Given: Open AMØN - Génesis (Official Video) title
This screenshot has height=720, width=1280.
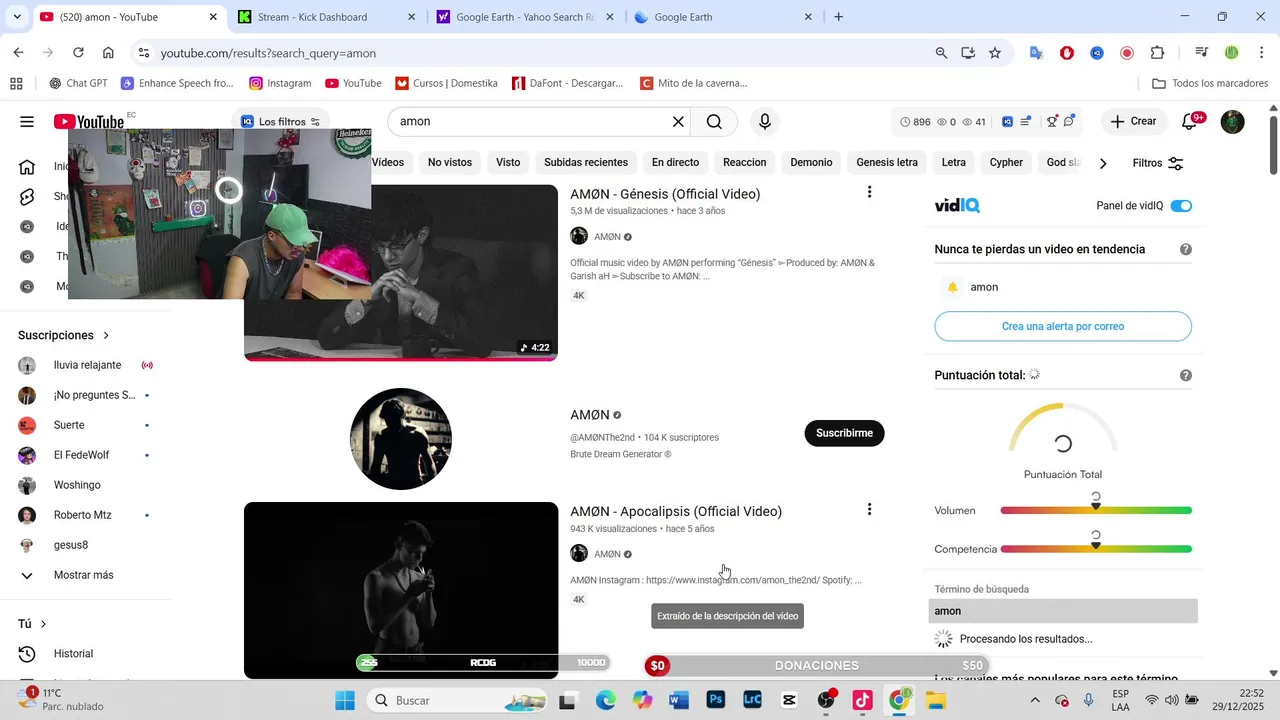Looking at the screenshot, I should (665, 194).
